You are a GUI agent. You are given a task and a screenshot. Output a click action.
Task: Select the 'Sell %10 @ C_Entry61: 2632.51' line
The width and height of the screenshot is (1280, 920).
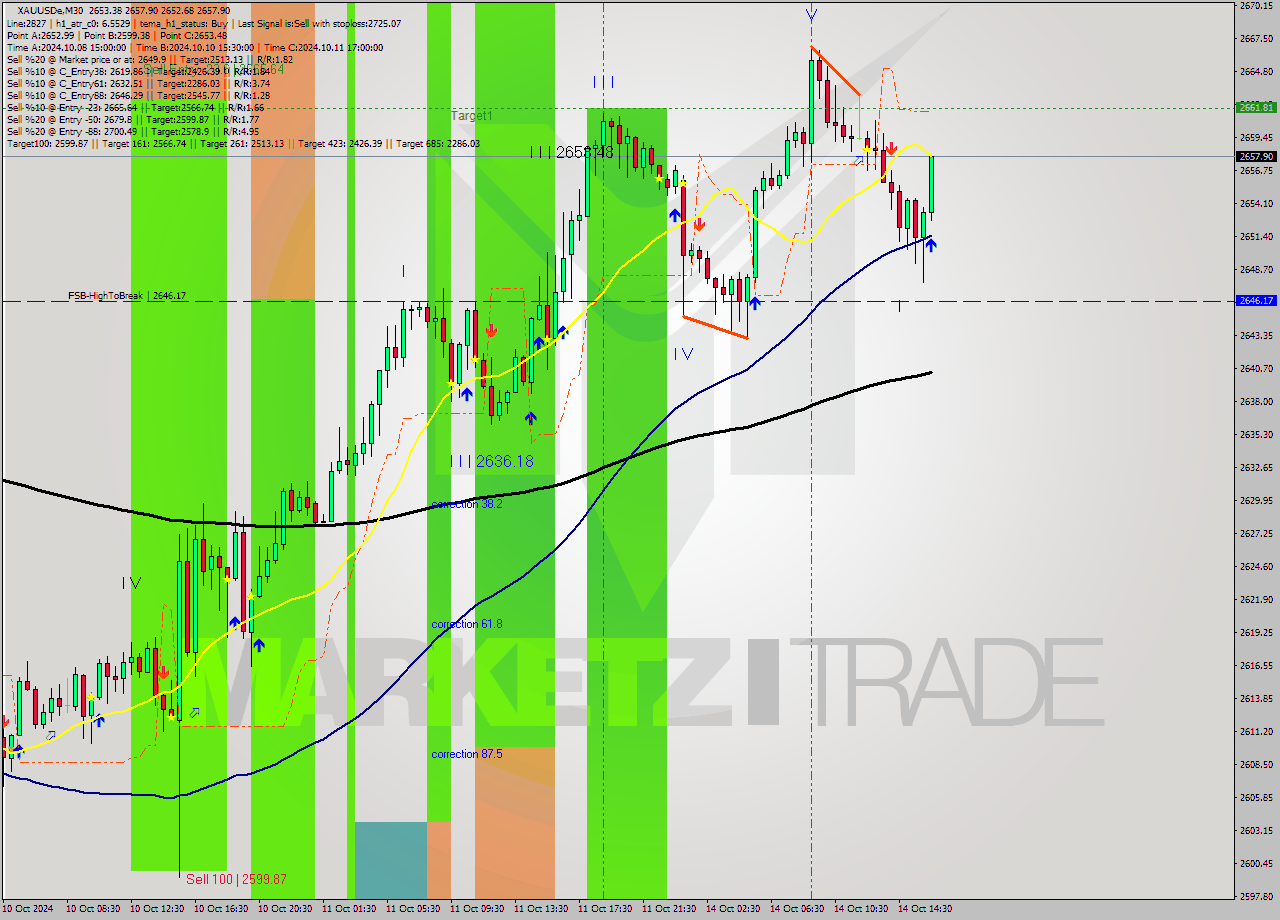137,83
